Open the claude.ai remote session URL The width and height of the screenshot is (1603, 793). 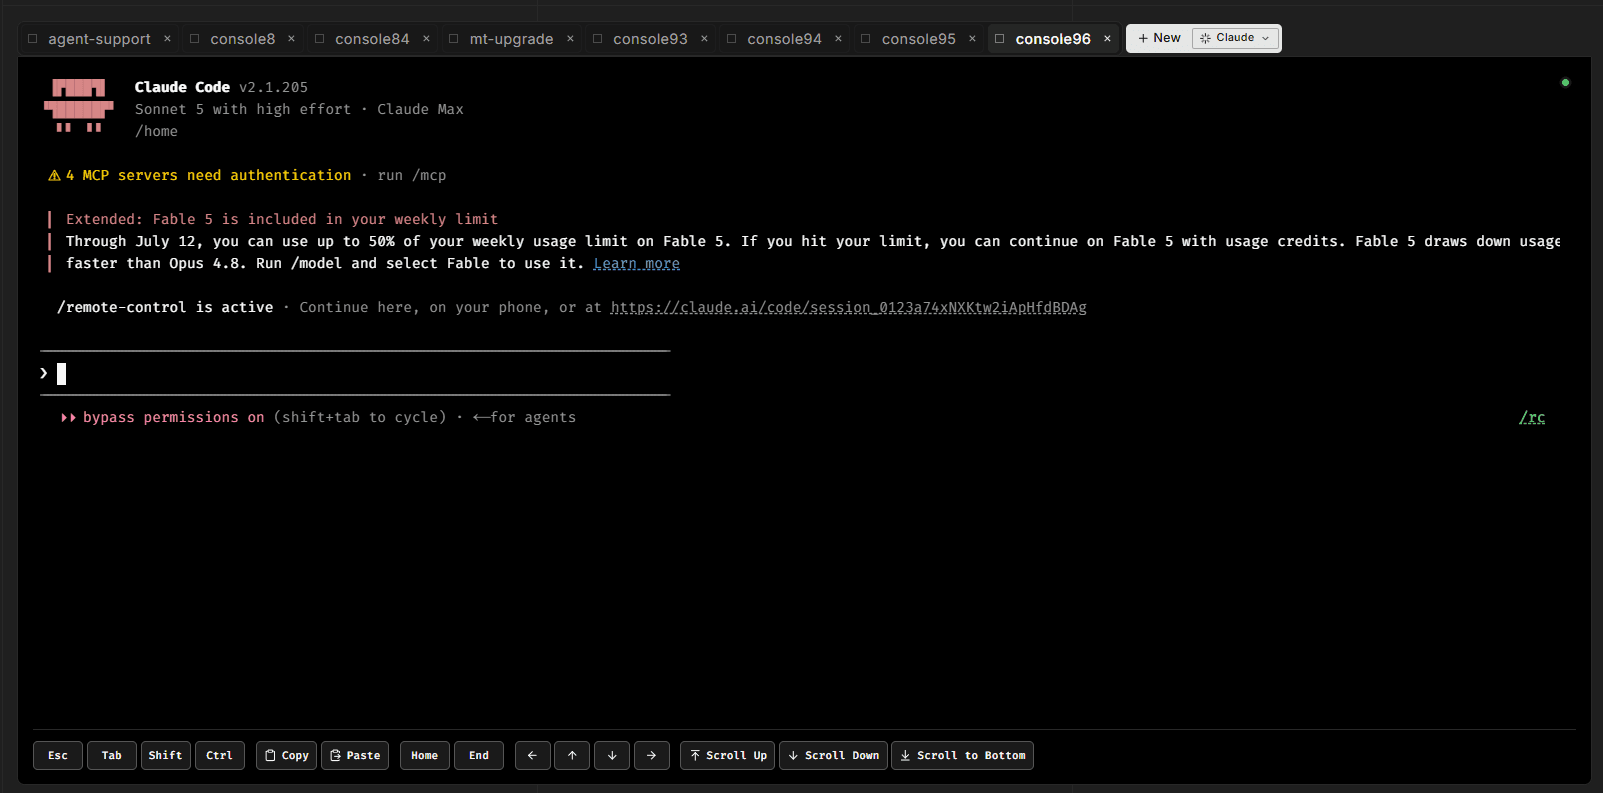(x=848, y=307)
